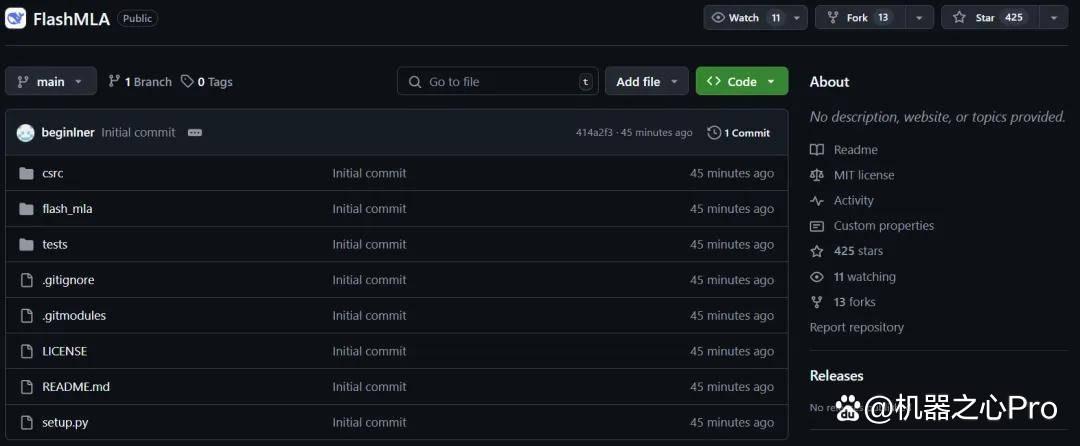Click the MIT license scale icon
The image size is (1080, 446).
tap(817, 176)
